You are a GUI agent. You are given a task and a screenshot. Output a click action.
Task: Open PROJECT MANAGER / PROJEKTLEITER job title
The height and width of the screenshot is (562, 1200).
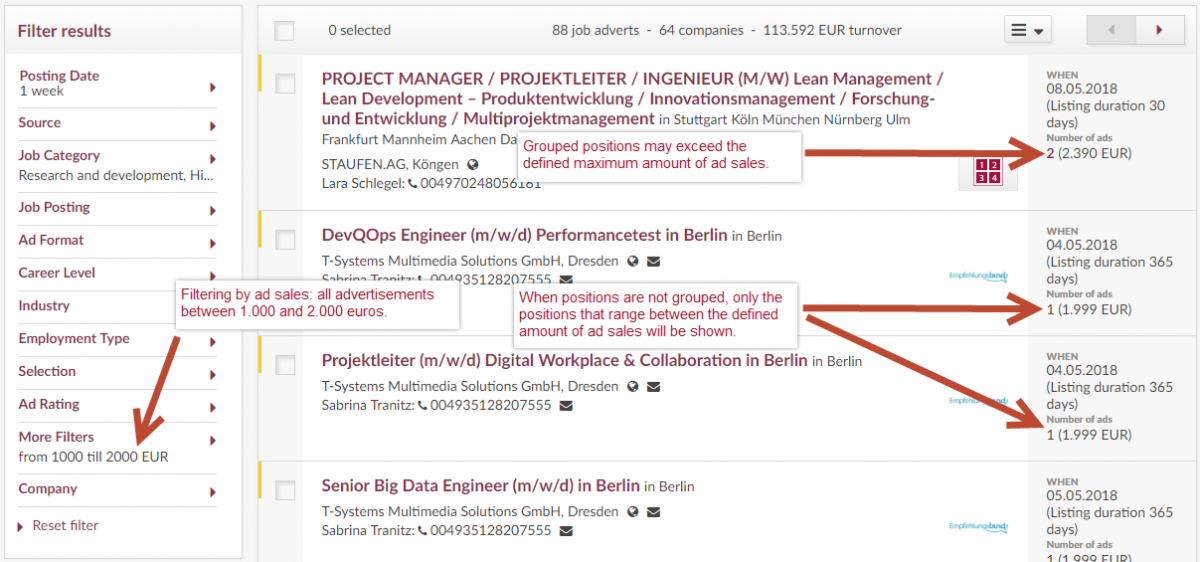pyautogui.click(x=630, y=98)
